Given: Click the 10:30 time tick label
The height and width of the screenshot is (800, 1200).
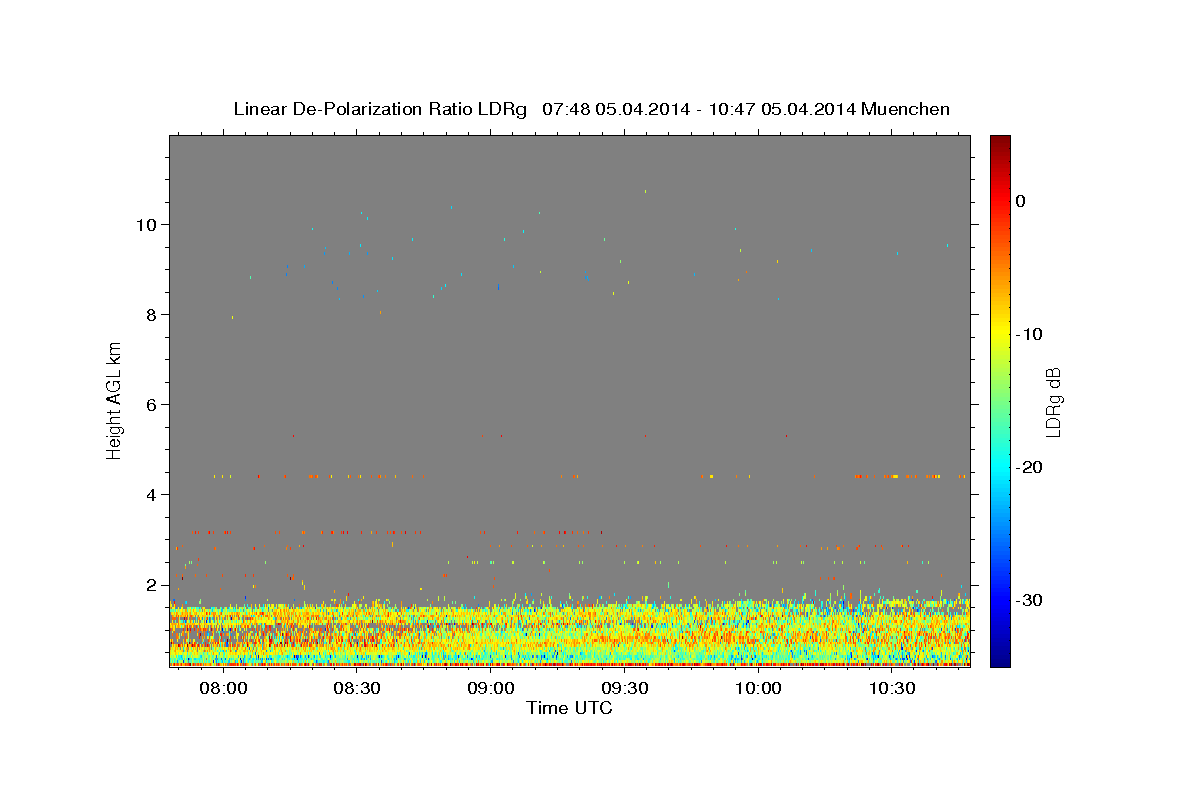Looking at the screenshot, I should [892, 689].
